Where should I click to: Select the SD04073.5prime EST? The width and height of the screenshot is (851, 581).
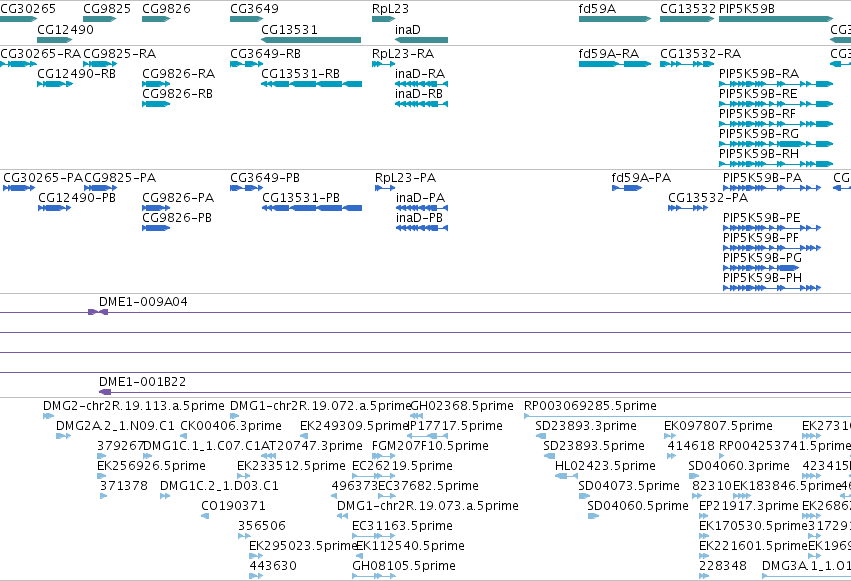click(x=584, y=496)
